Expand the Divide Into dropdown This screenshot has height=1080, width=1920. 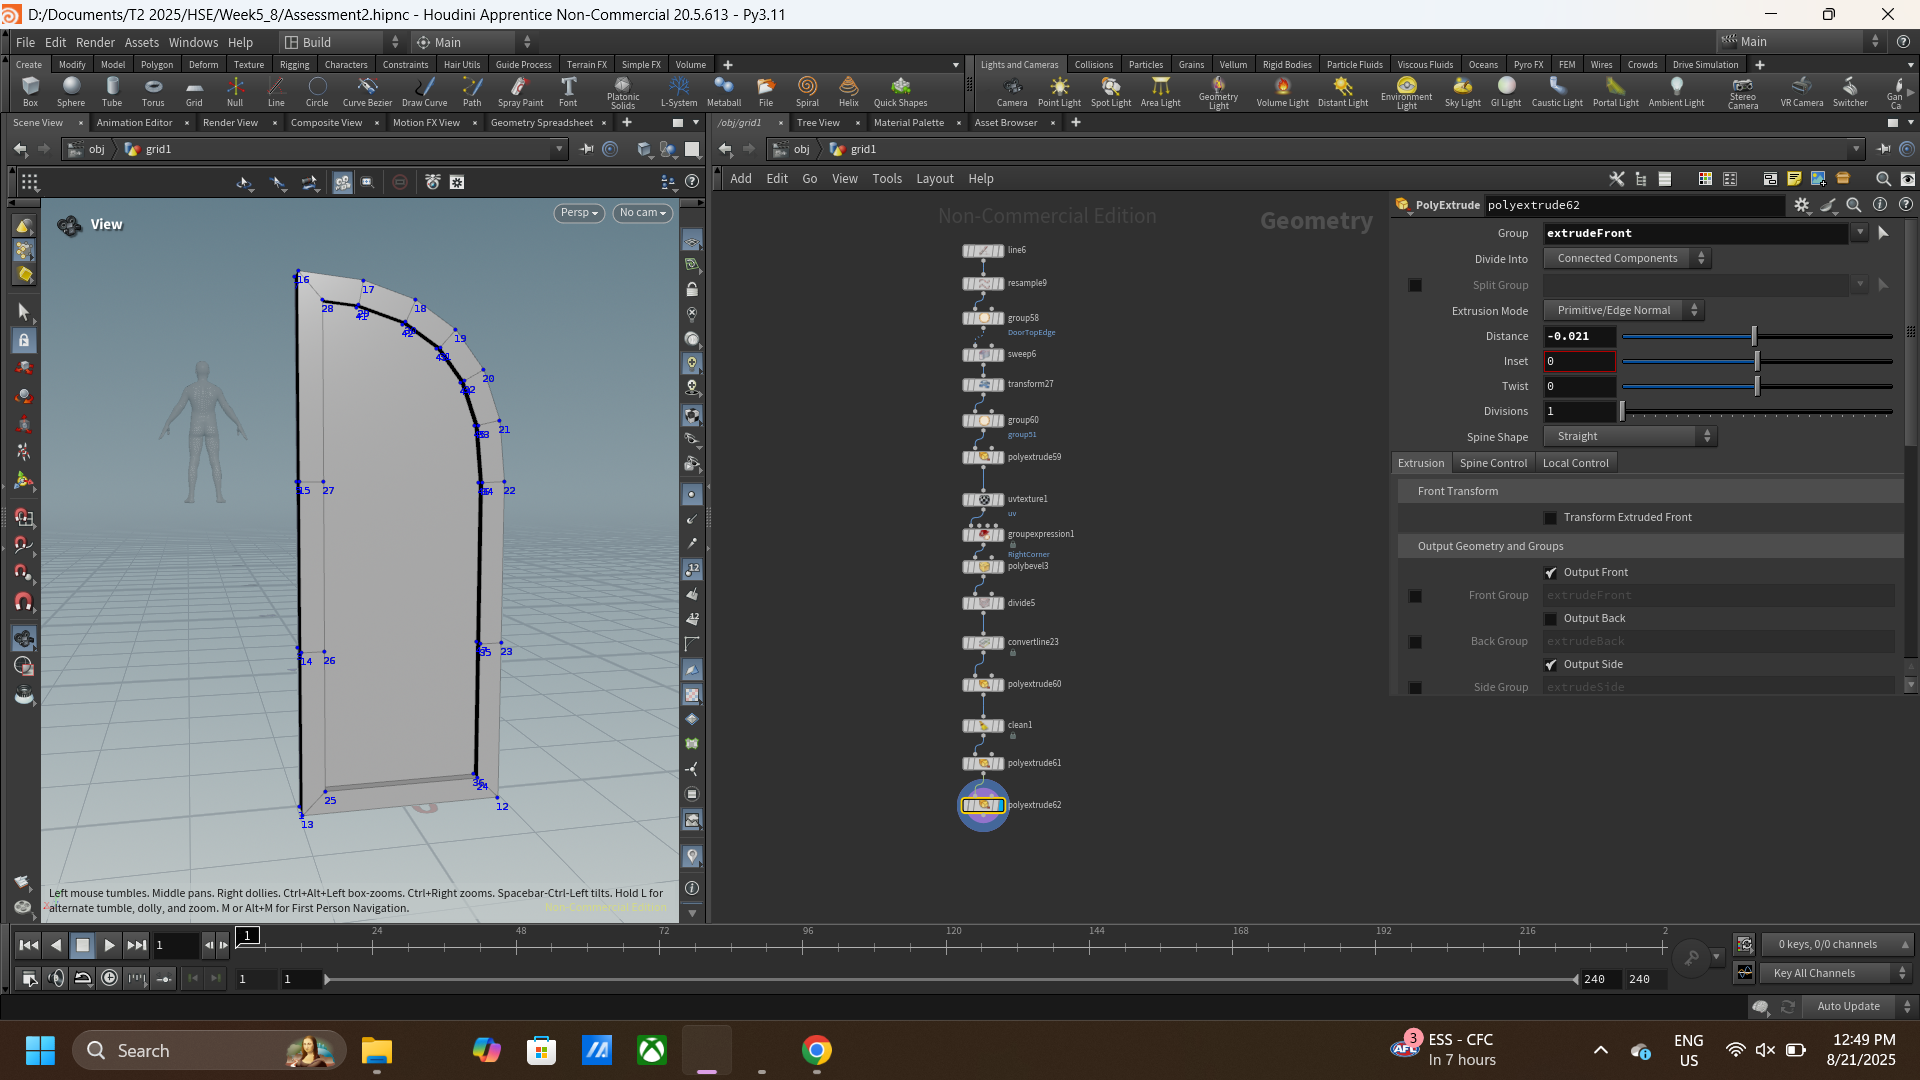(1627, 259)
